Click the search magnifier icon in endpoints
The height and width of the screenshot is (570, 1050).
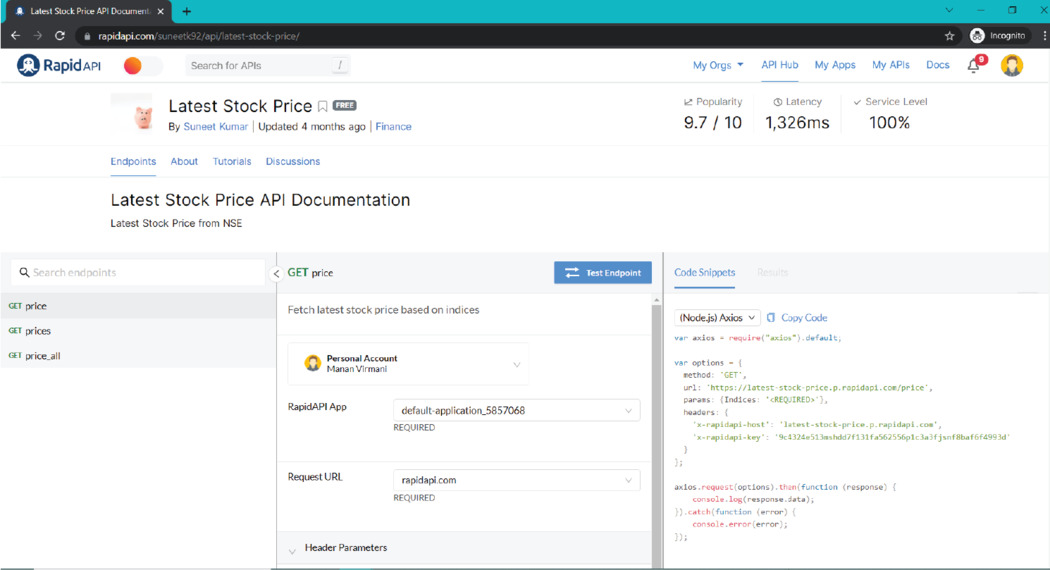click(x=24, y=273)
